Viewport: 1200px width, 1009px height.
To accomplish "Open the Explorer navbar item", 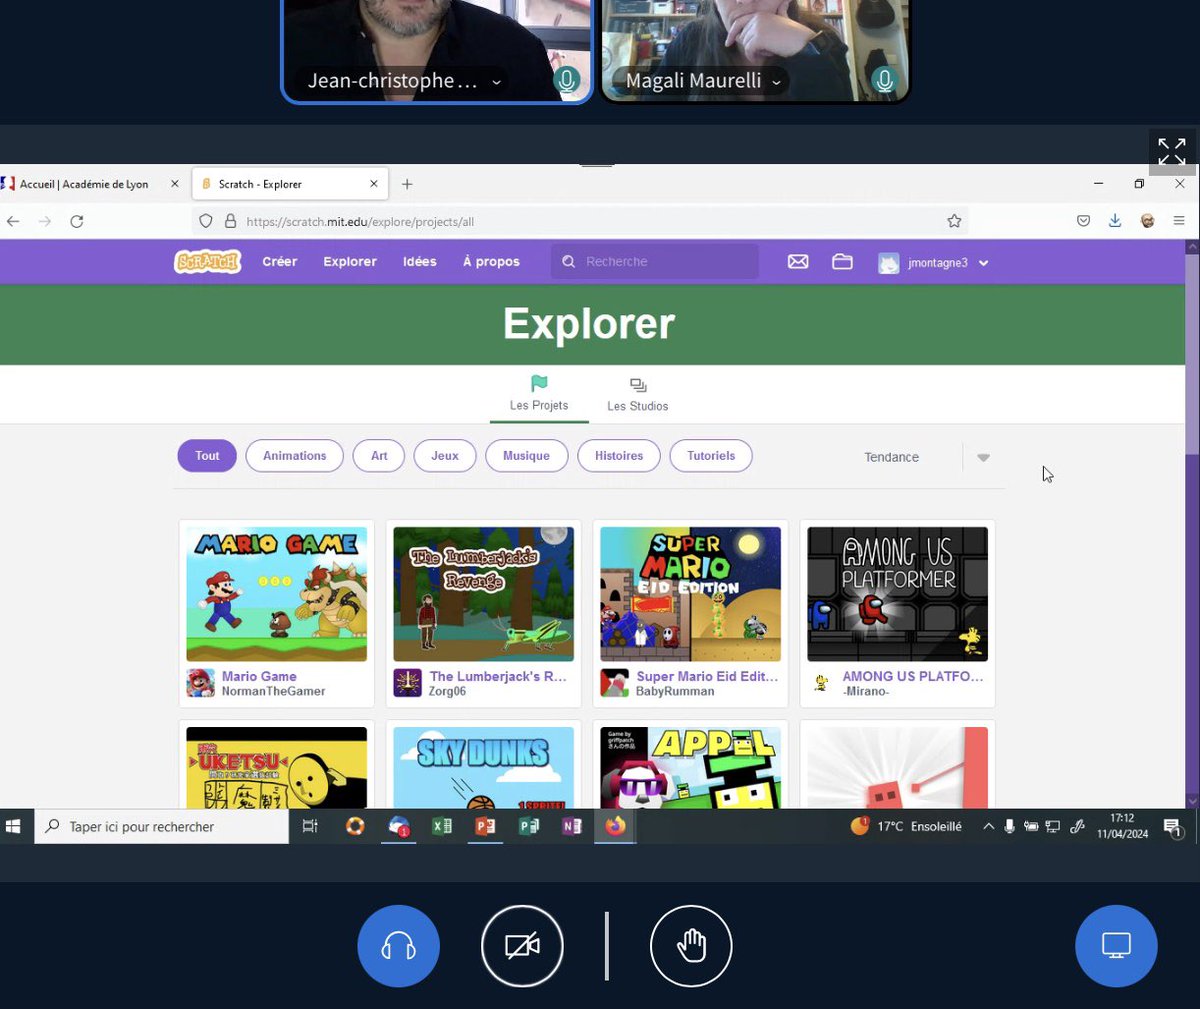I will tap(350, 262).
